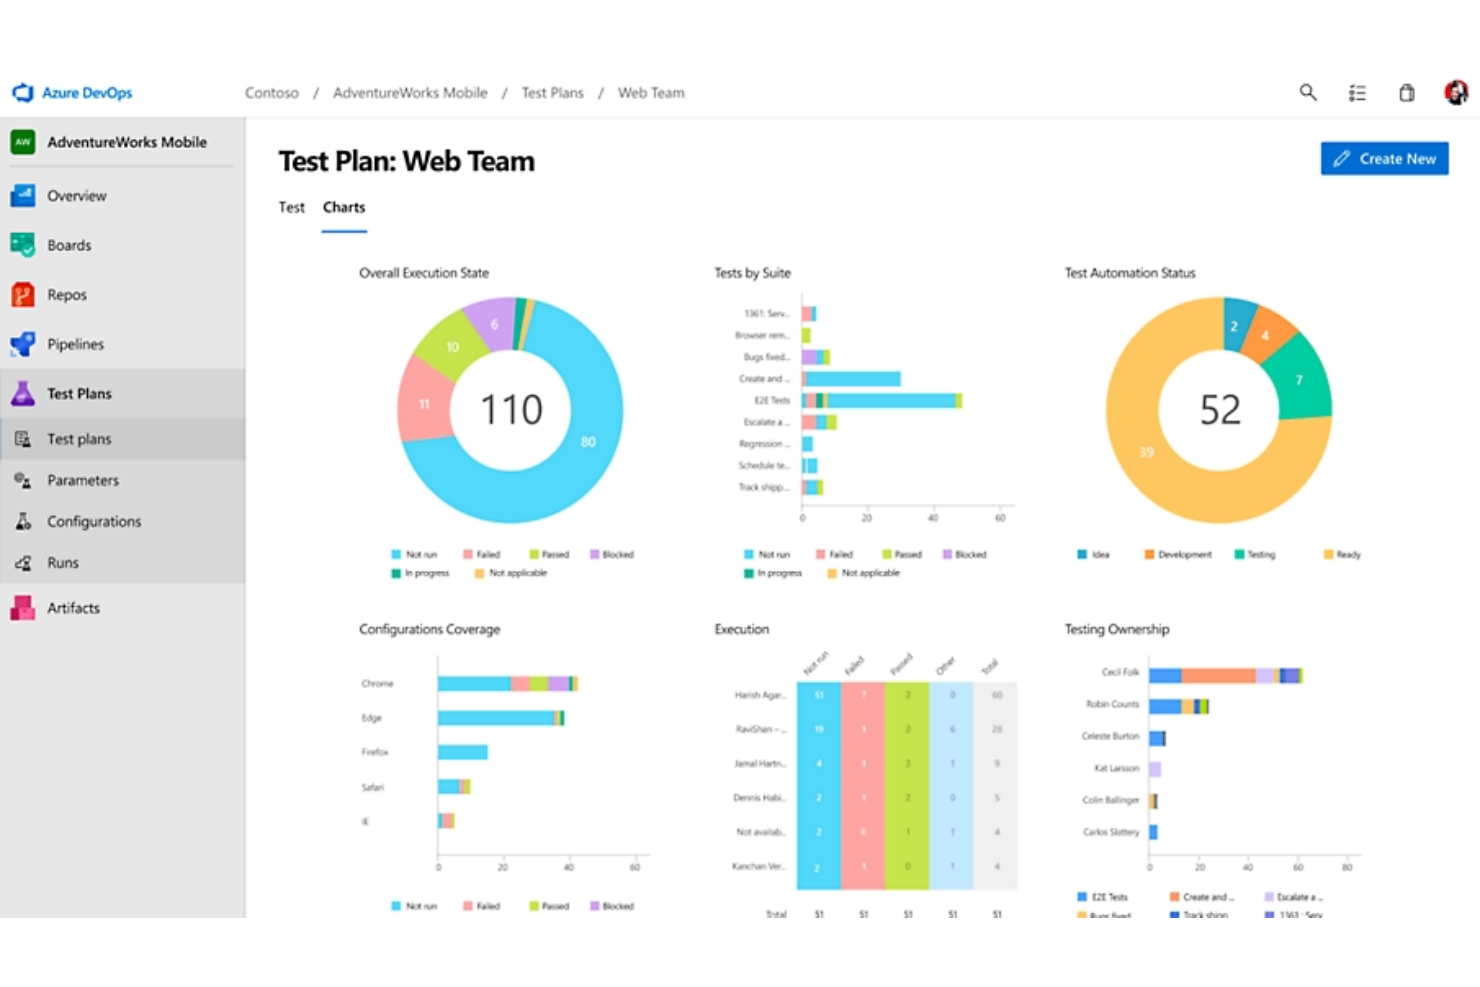Open Pipelines from the left navigation
The width and height of the screenshot is (1480, 987).
75,343
